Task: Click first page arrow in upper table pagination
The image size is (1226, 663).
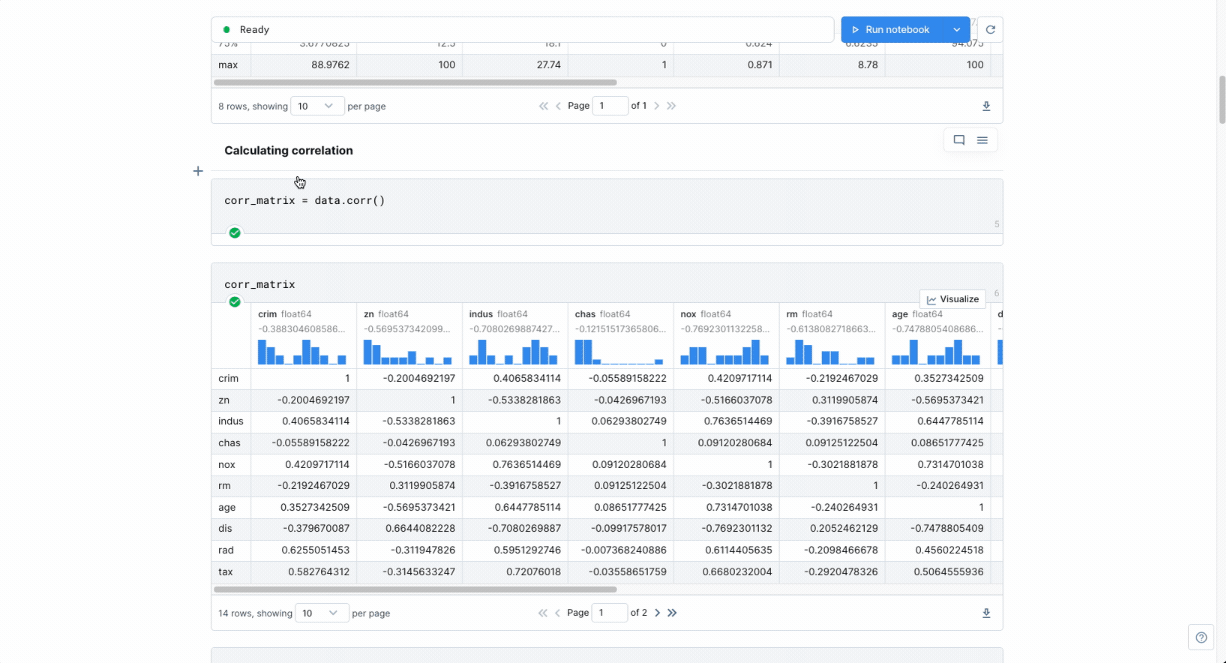Action: [x=544, y=106]
